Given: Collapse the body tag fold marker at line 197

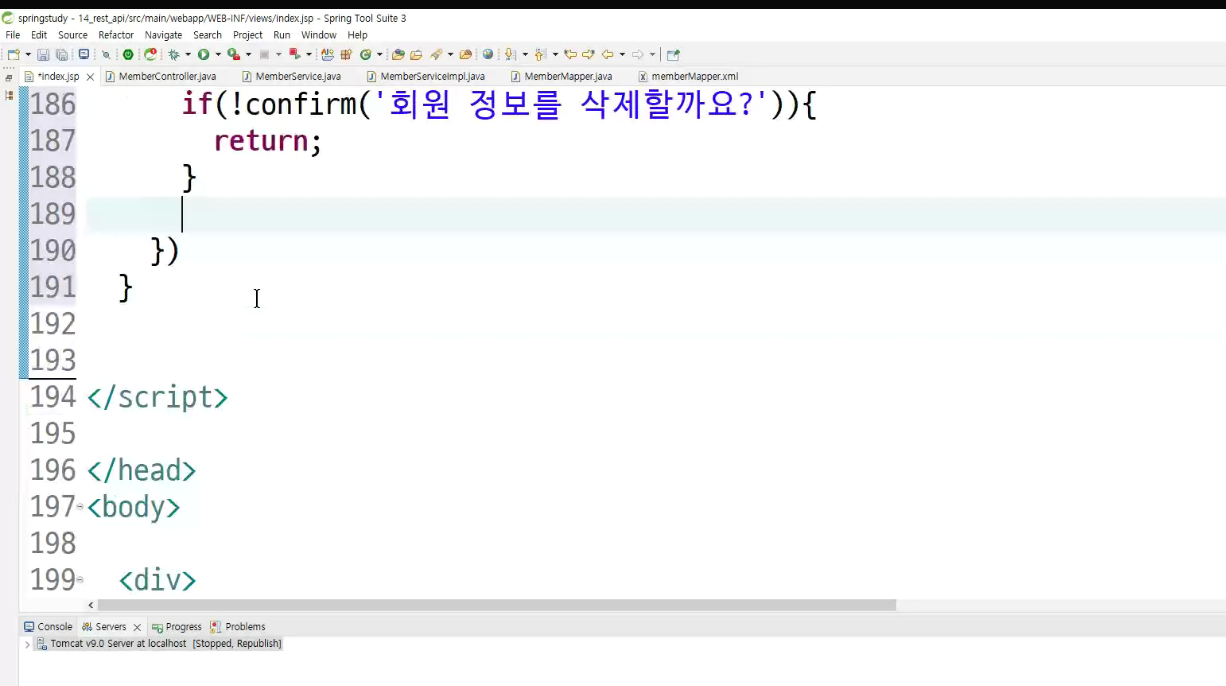Looking at the screenshot, I should click(80, 507).
